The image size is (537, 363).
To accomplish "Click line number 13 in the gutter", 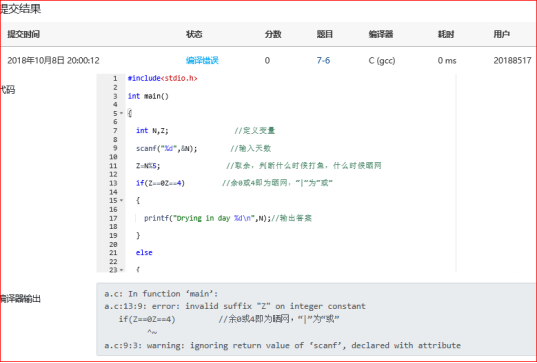I will pyautogui.click(x=113, y=183).
